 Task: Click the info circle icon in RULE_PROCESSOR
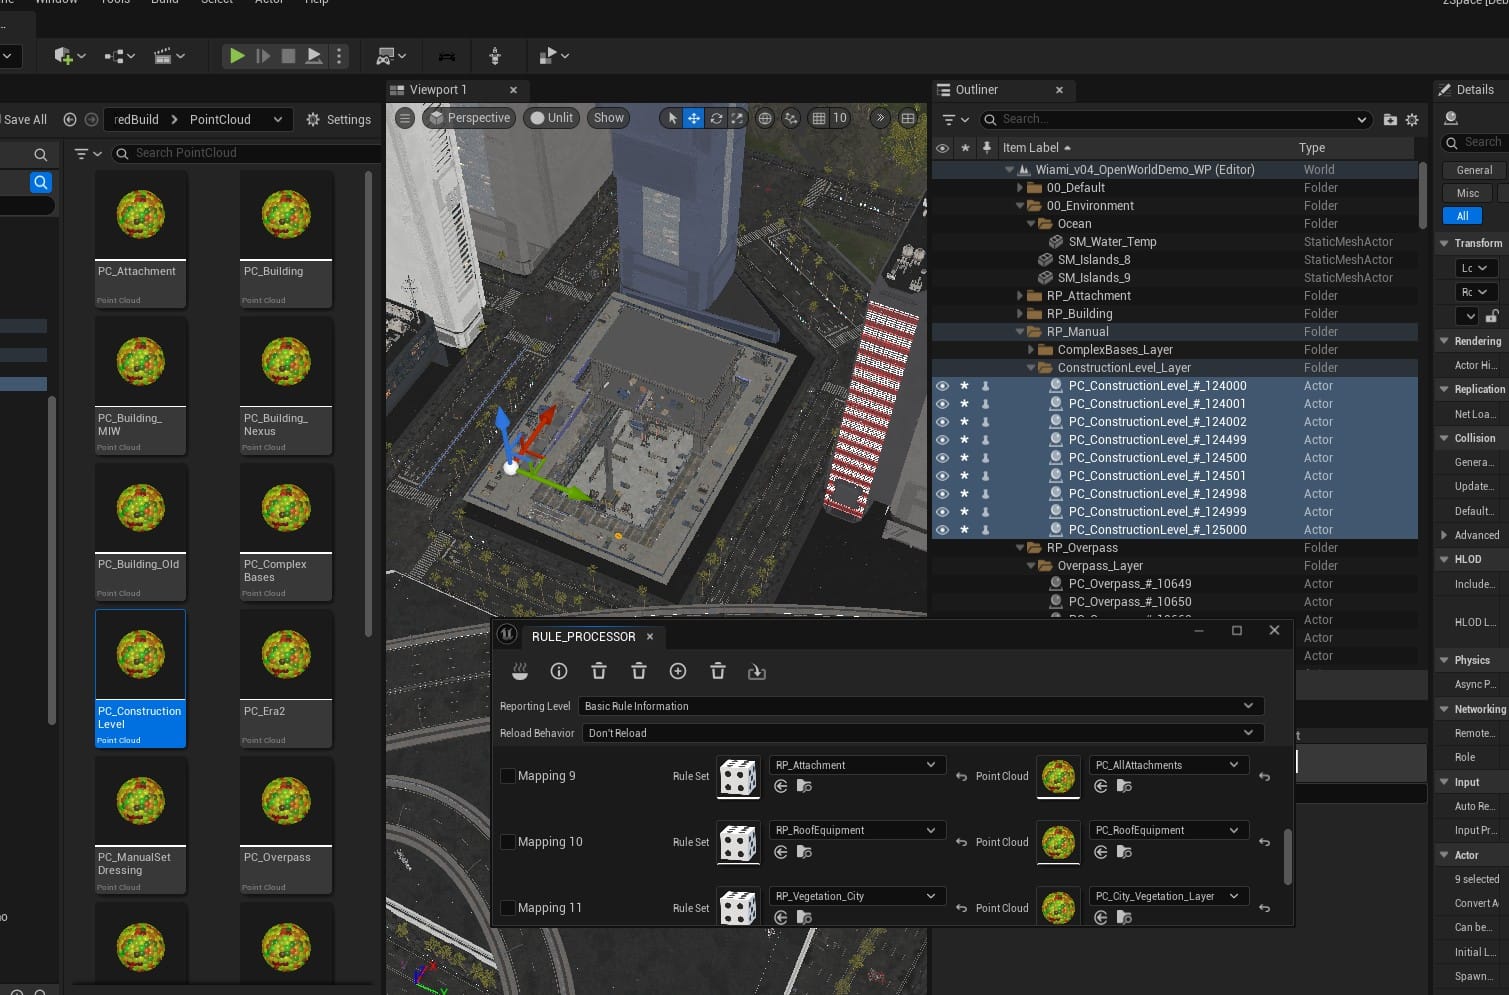559,671
